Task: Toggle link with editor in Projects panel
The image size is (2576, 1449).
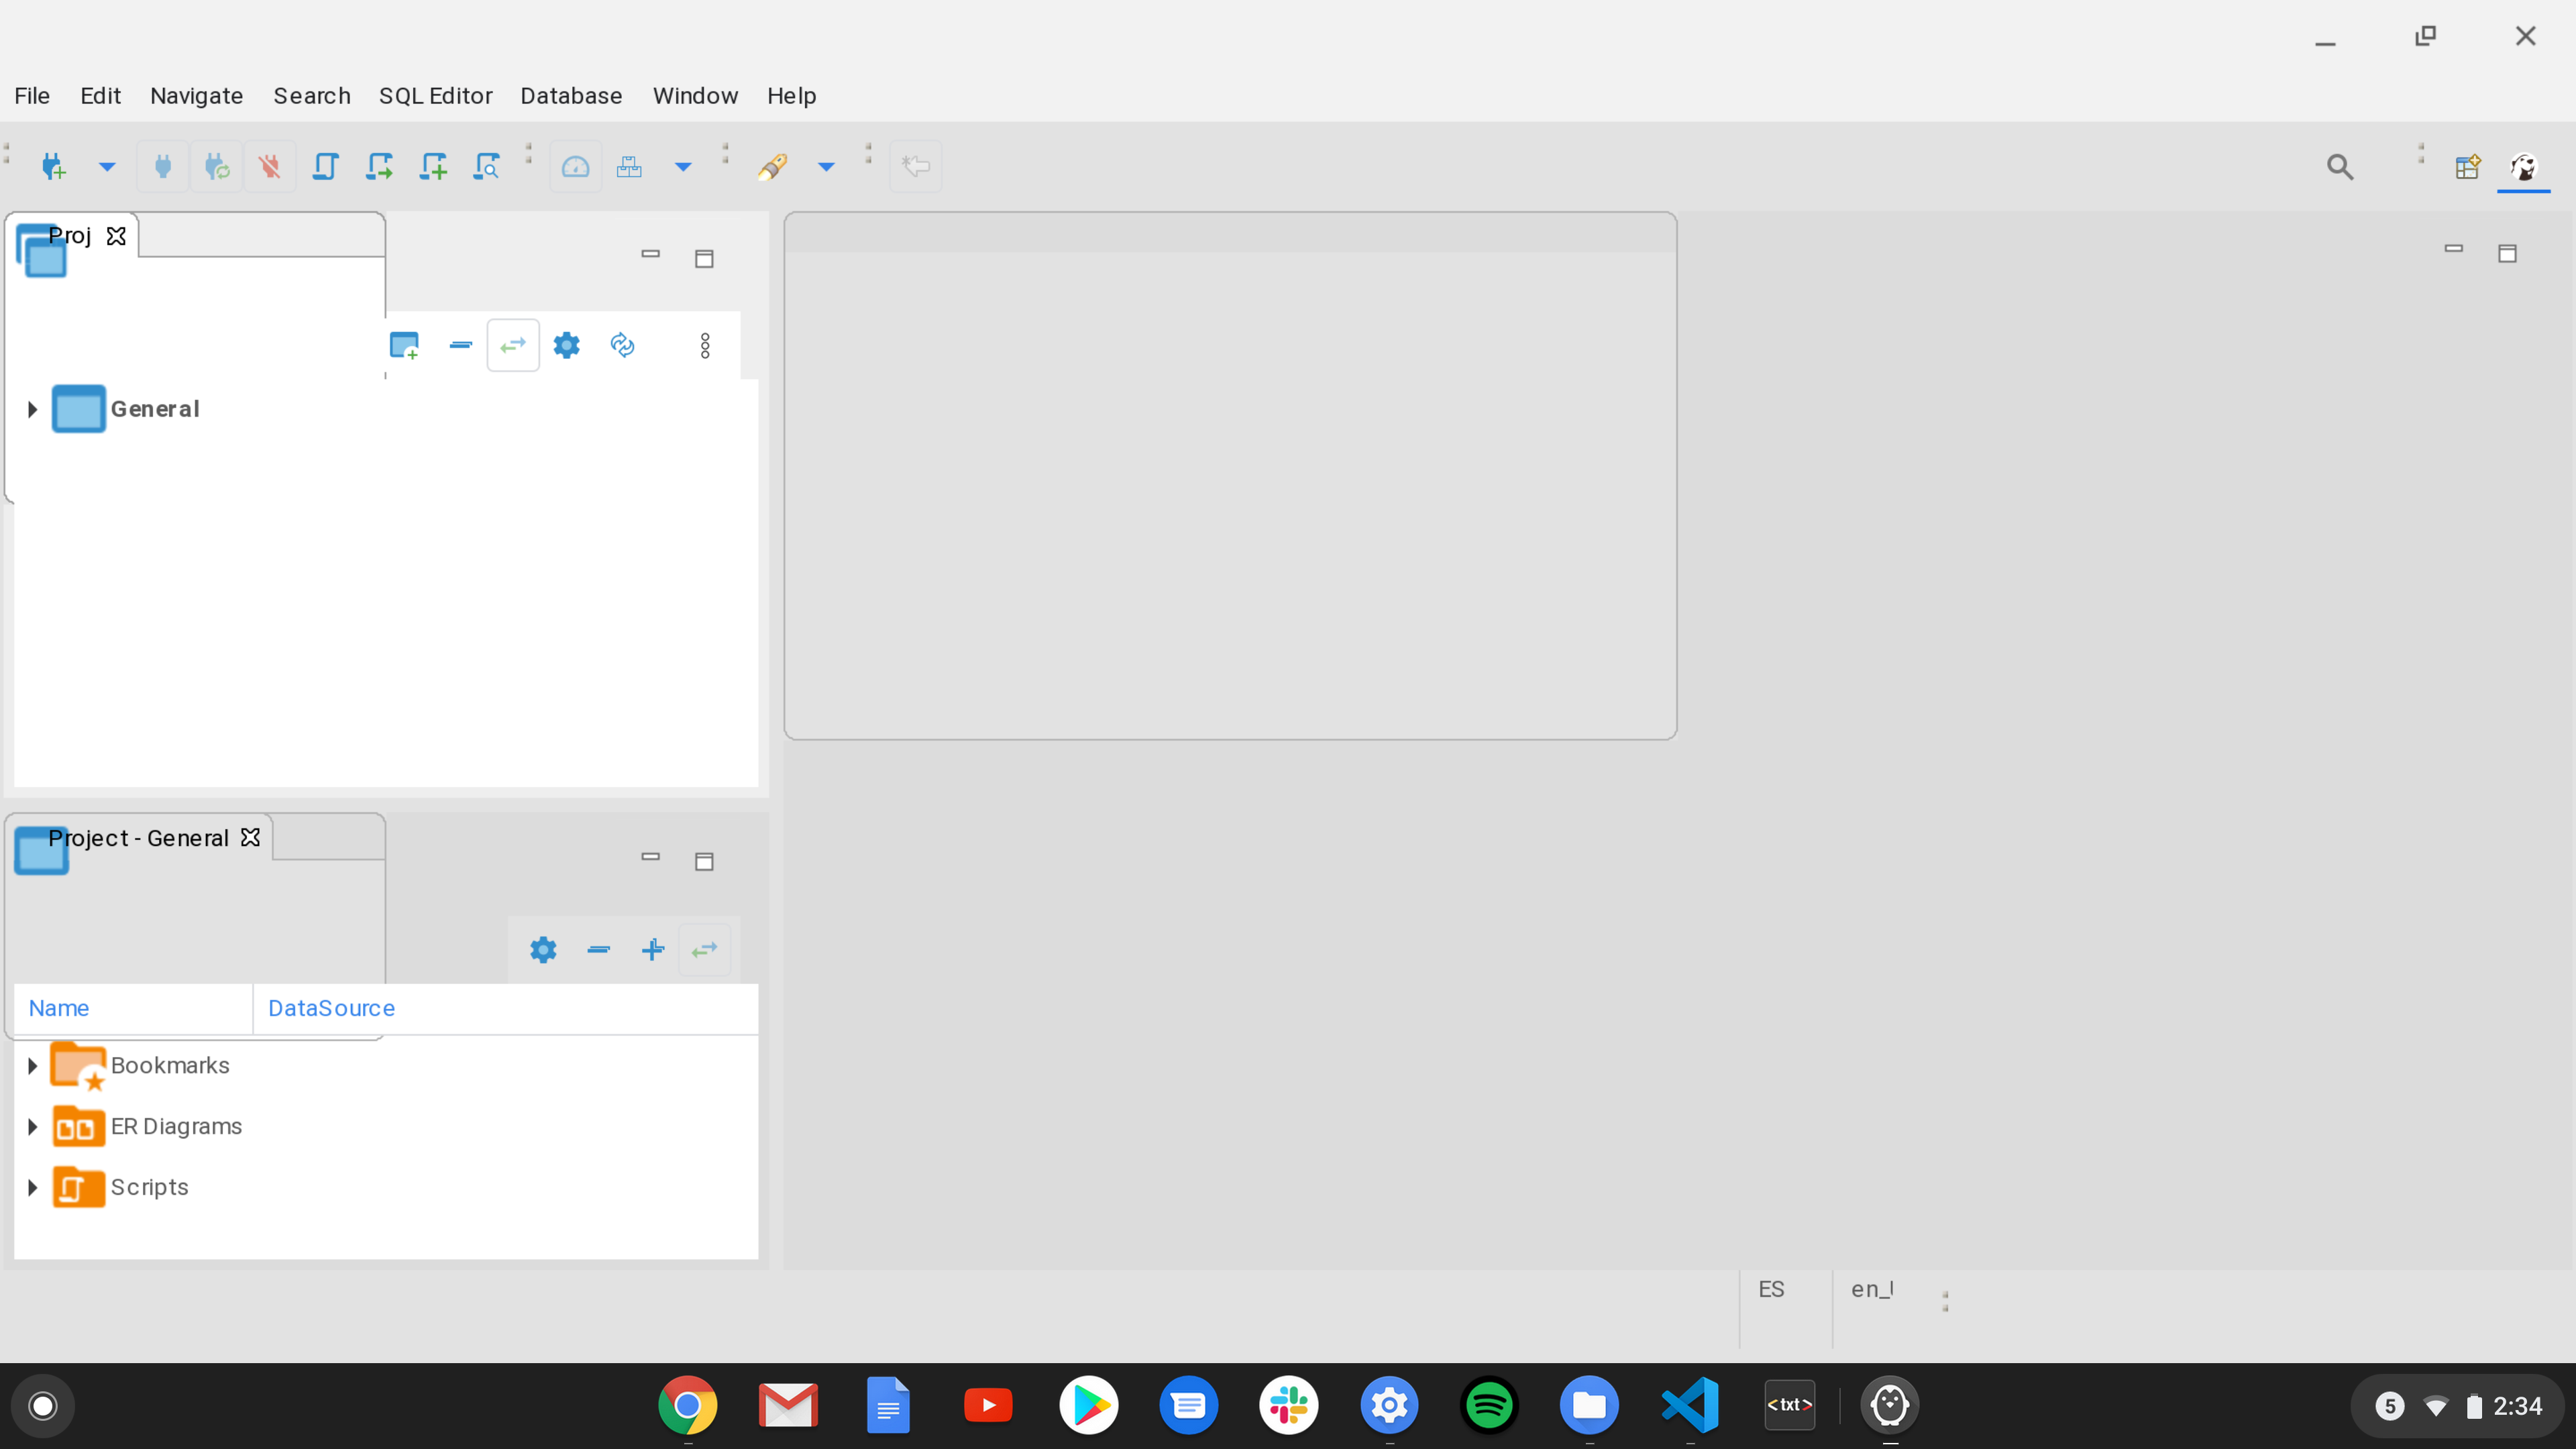Action: tap(513, 345)
